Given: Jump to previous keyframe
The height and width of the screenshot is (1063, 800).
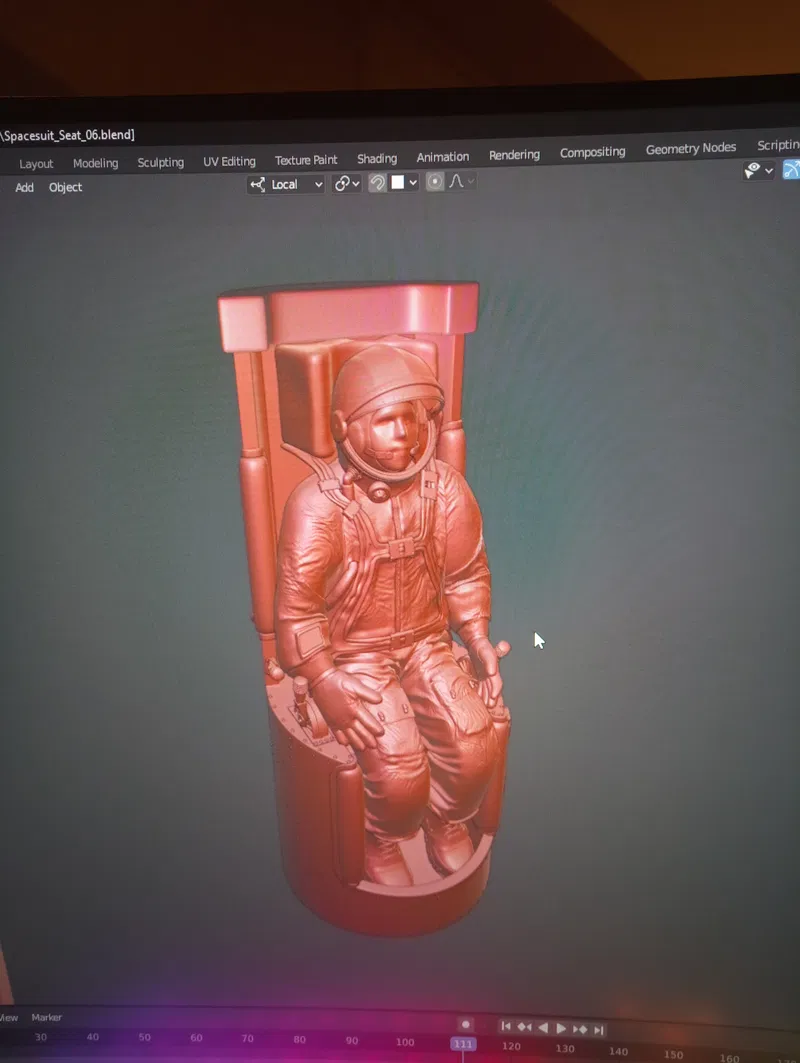Looking at the screenshot, I should [x=524, y=1027].
